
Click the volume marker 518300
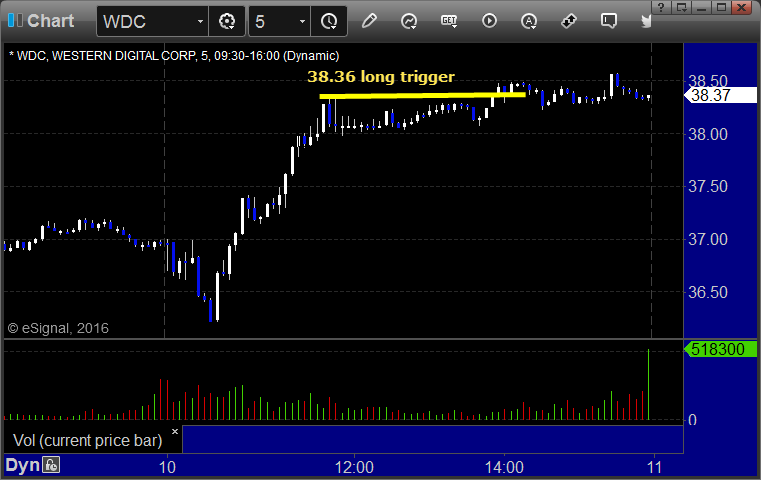(x=720, y=349)
